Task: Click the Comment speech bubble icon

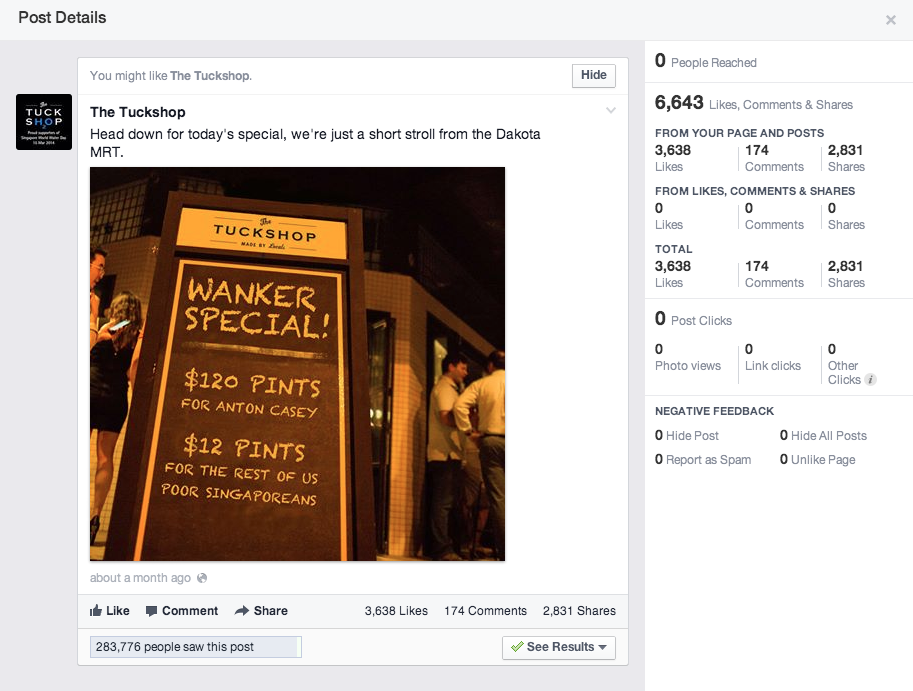Action: tap(152, 611)
